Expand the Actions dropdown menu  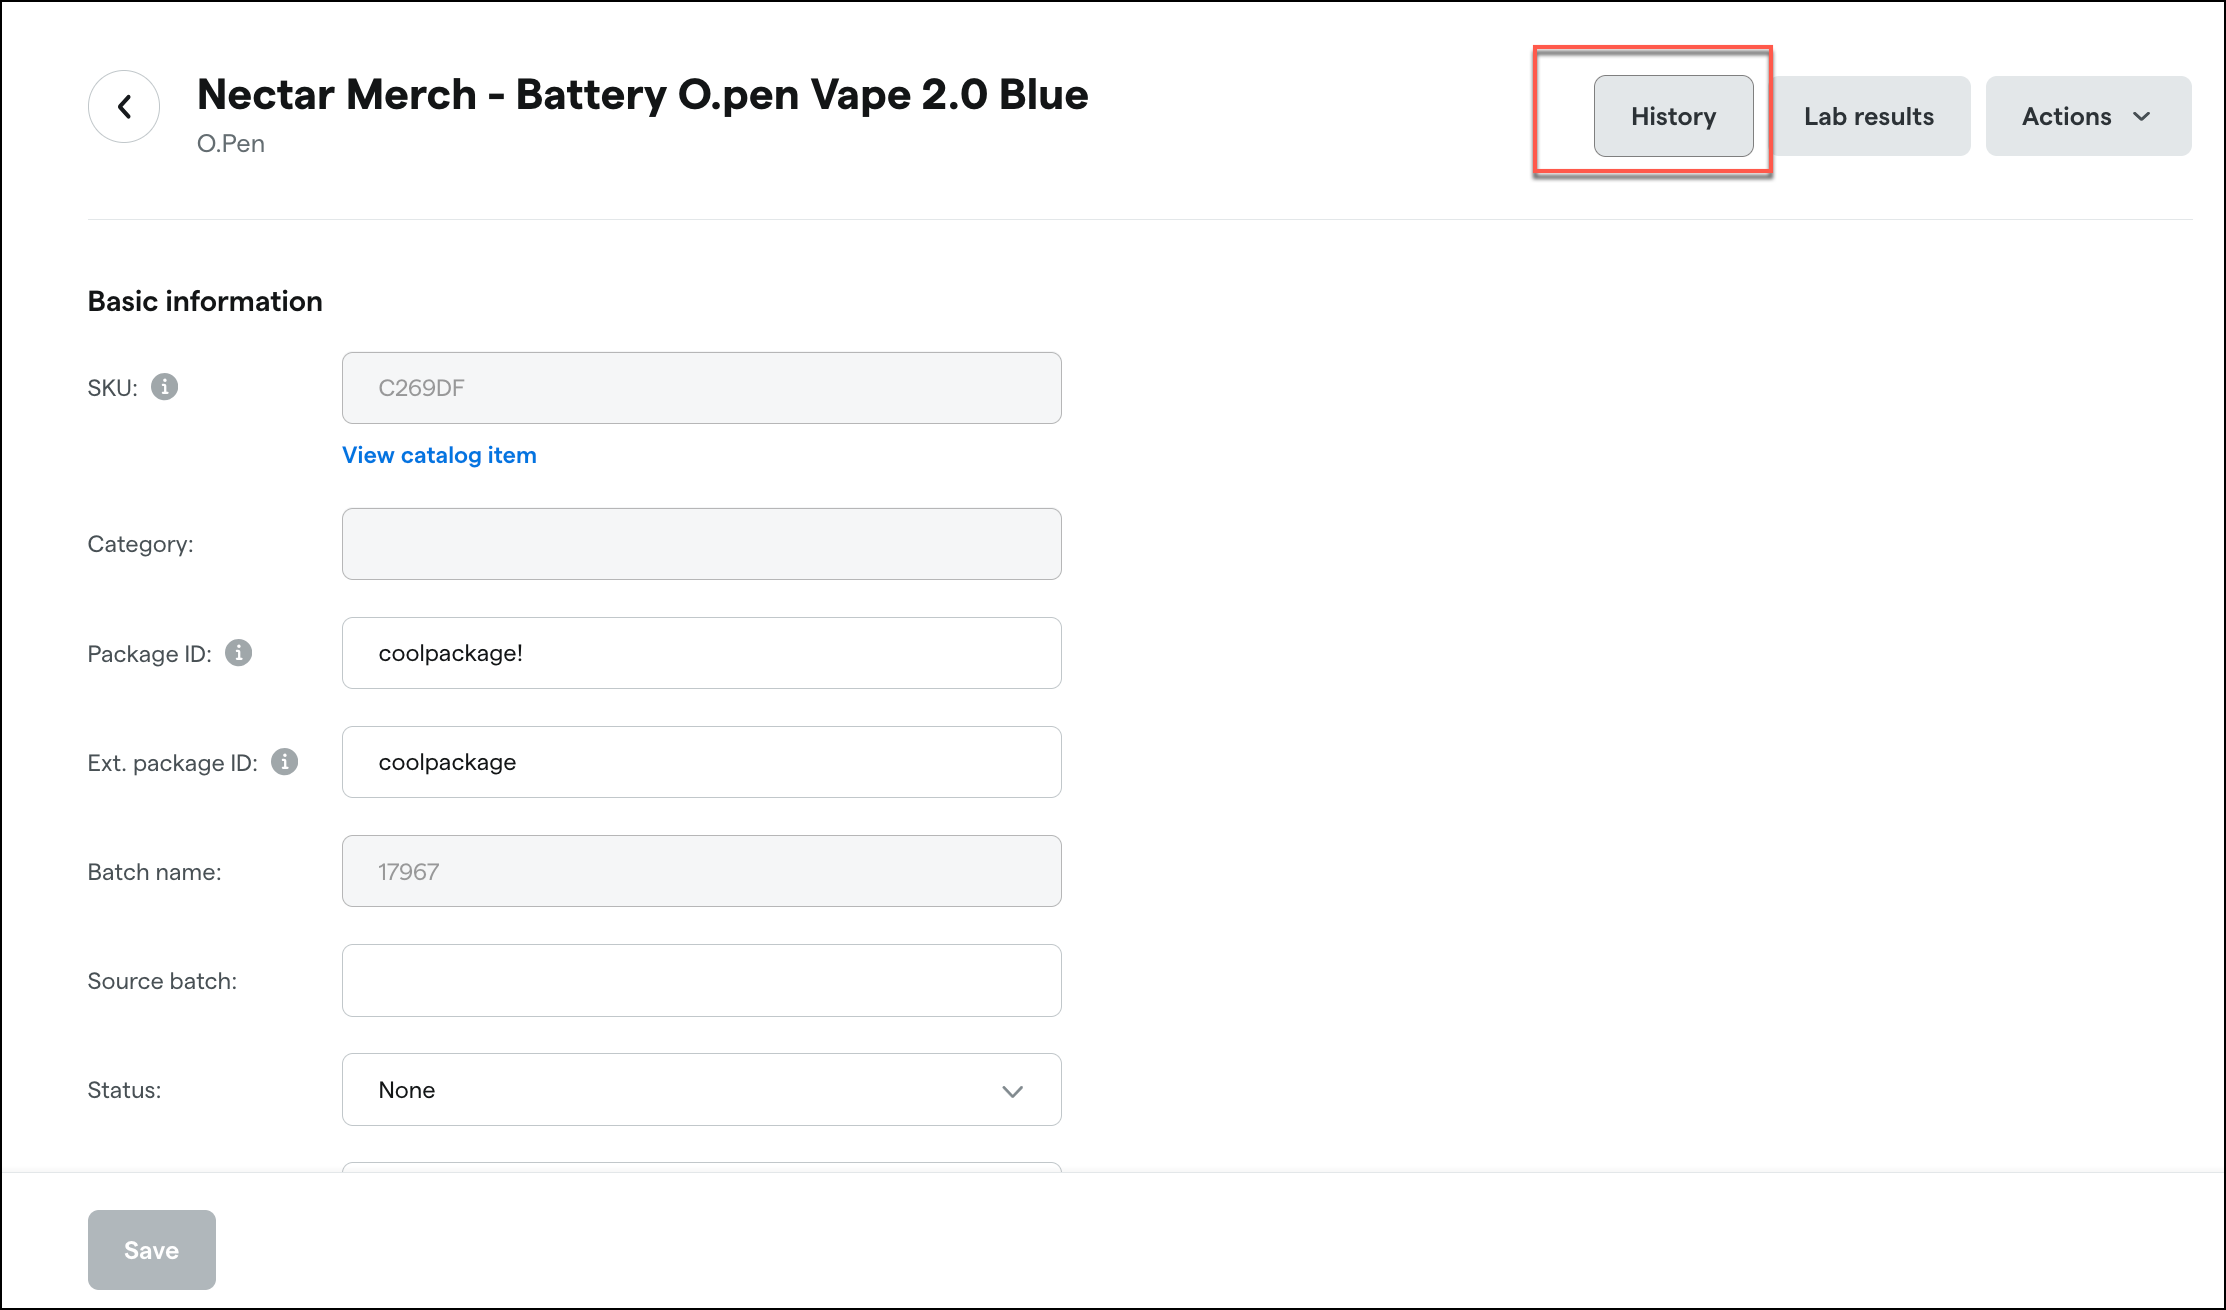pos(2088,116)
